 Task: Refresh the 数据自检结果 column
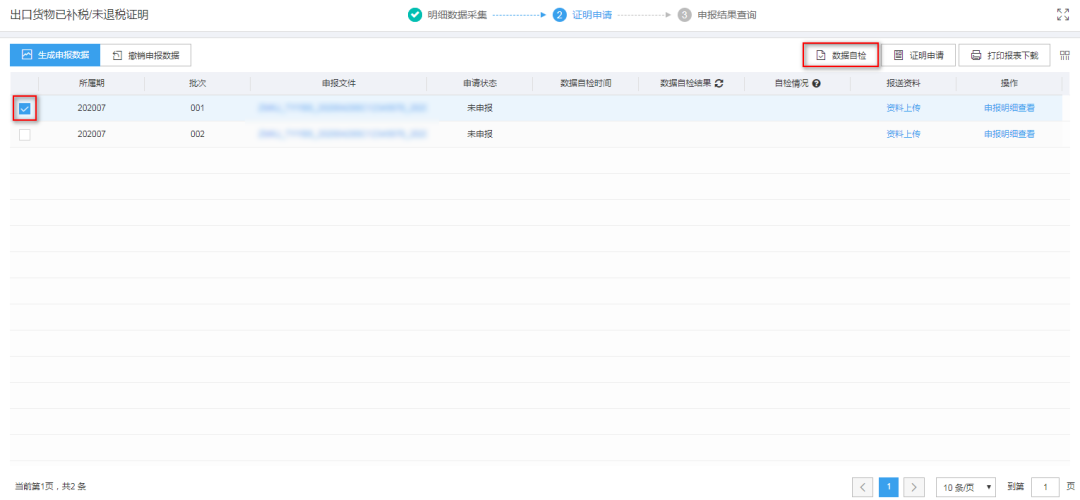[719, 83]
